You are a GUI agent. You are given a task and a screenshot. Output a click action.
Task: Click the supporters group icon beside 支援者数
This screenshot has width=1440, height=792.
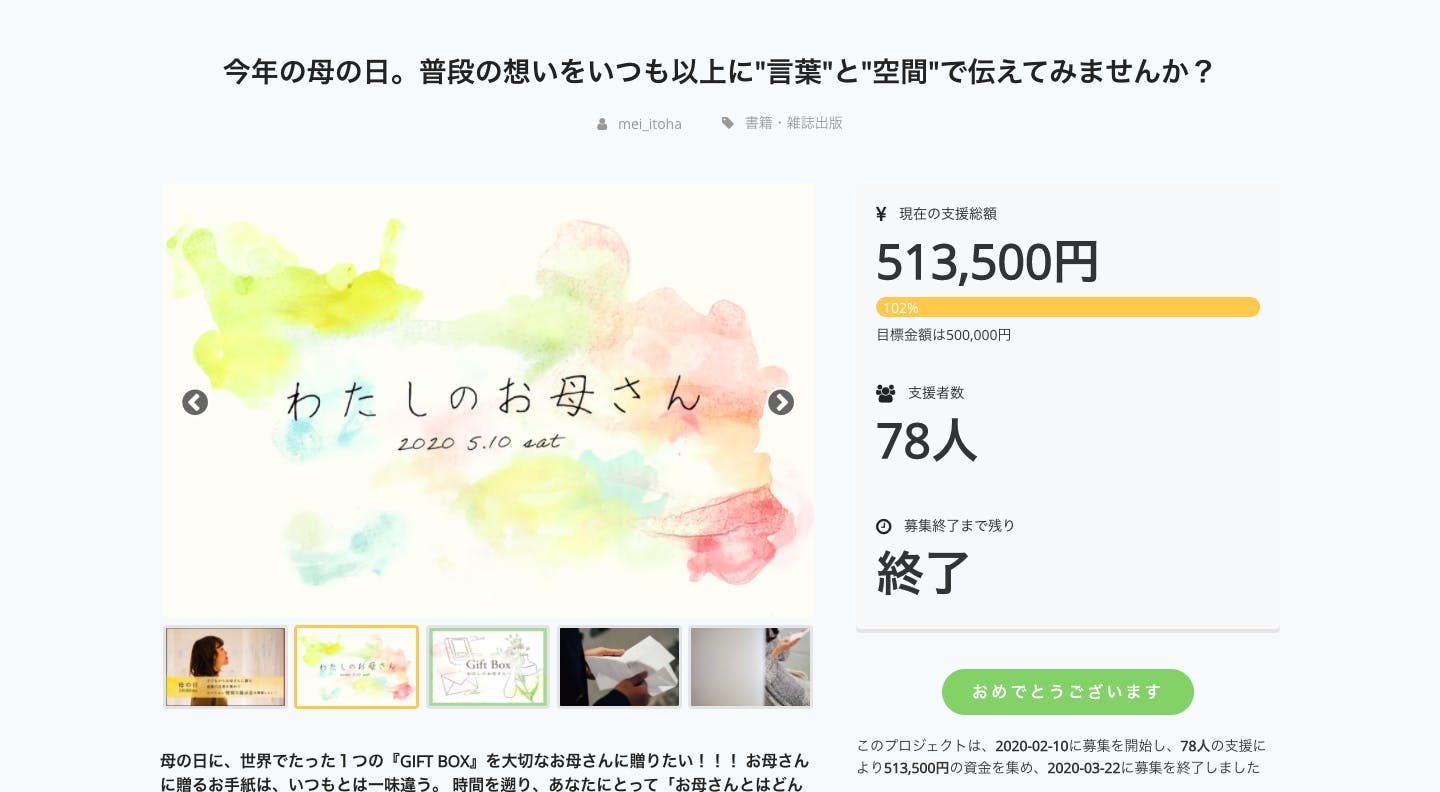[885, 393]
